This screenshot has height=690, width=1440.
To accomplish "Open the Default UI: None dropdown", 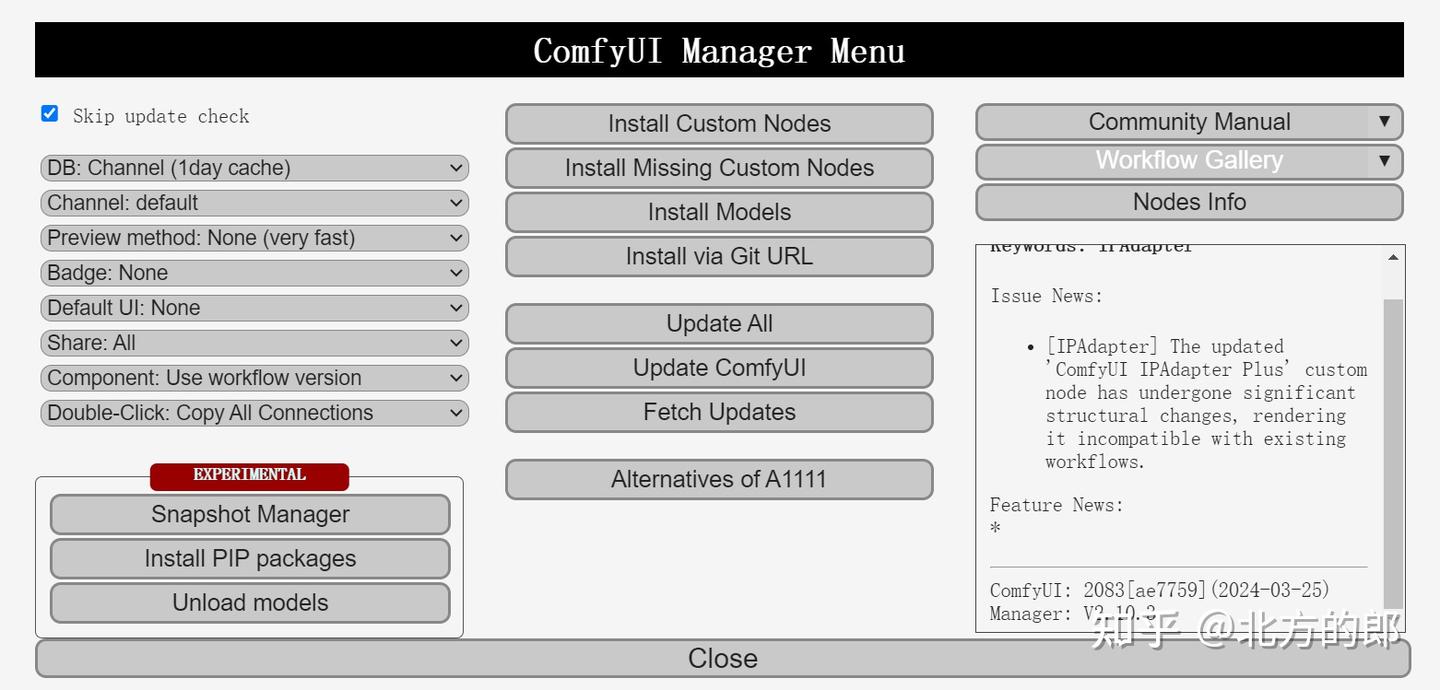I will (255, 308).
